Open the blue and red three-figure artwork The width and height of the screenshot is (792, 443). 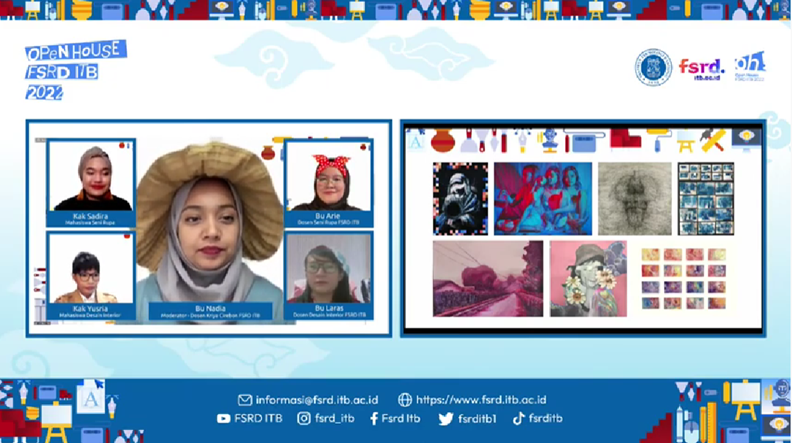tap(542, 198)
